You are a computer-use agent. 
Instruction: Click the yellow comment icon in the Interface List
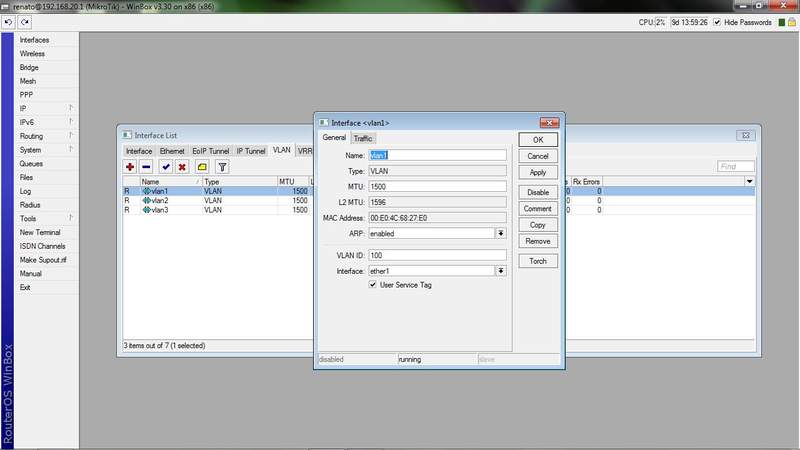(x=202, y=167)
